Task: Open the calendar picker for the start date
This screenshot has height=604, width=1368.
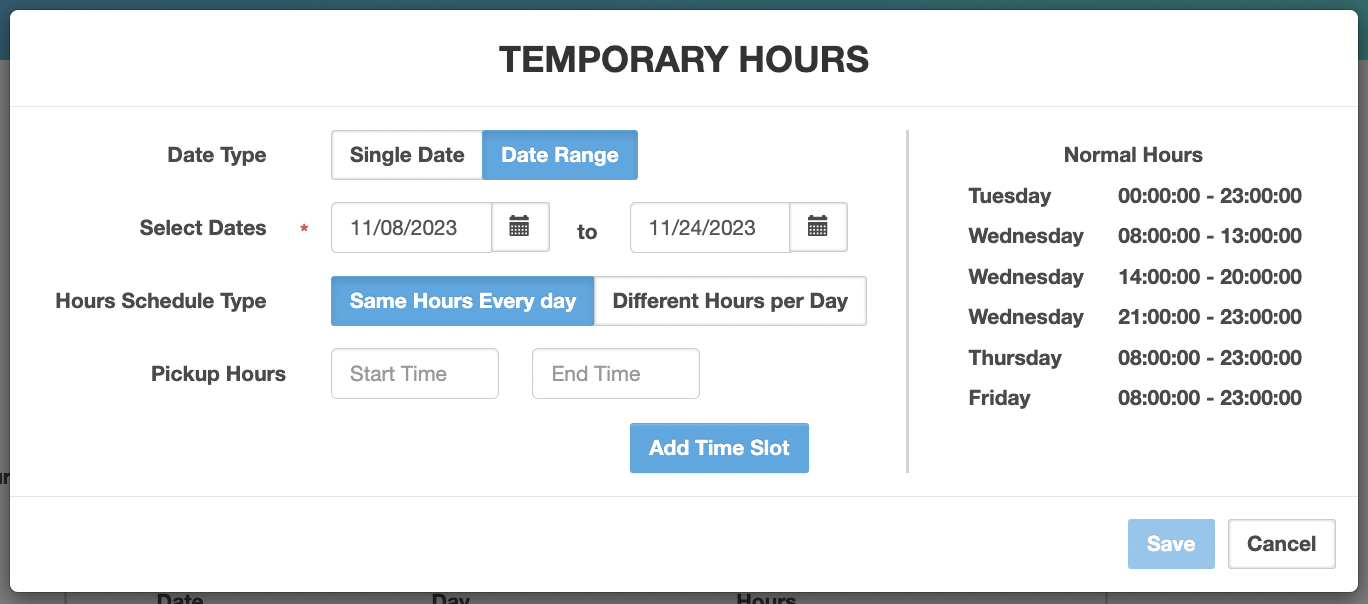Action: 520,227
